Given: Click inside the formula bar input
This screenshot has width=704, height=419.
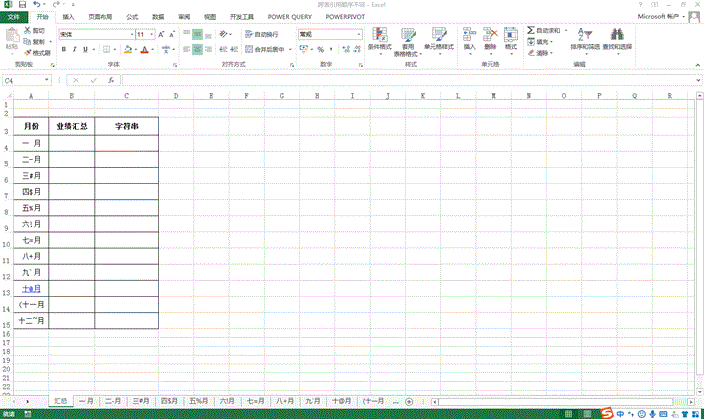Looking at the screenshot, I should coord(400,80).
